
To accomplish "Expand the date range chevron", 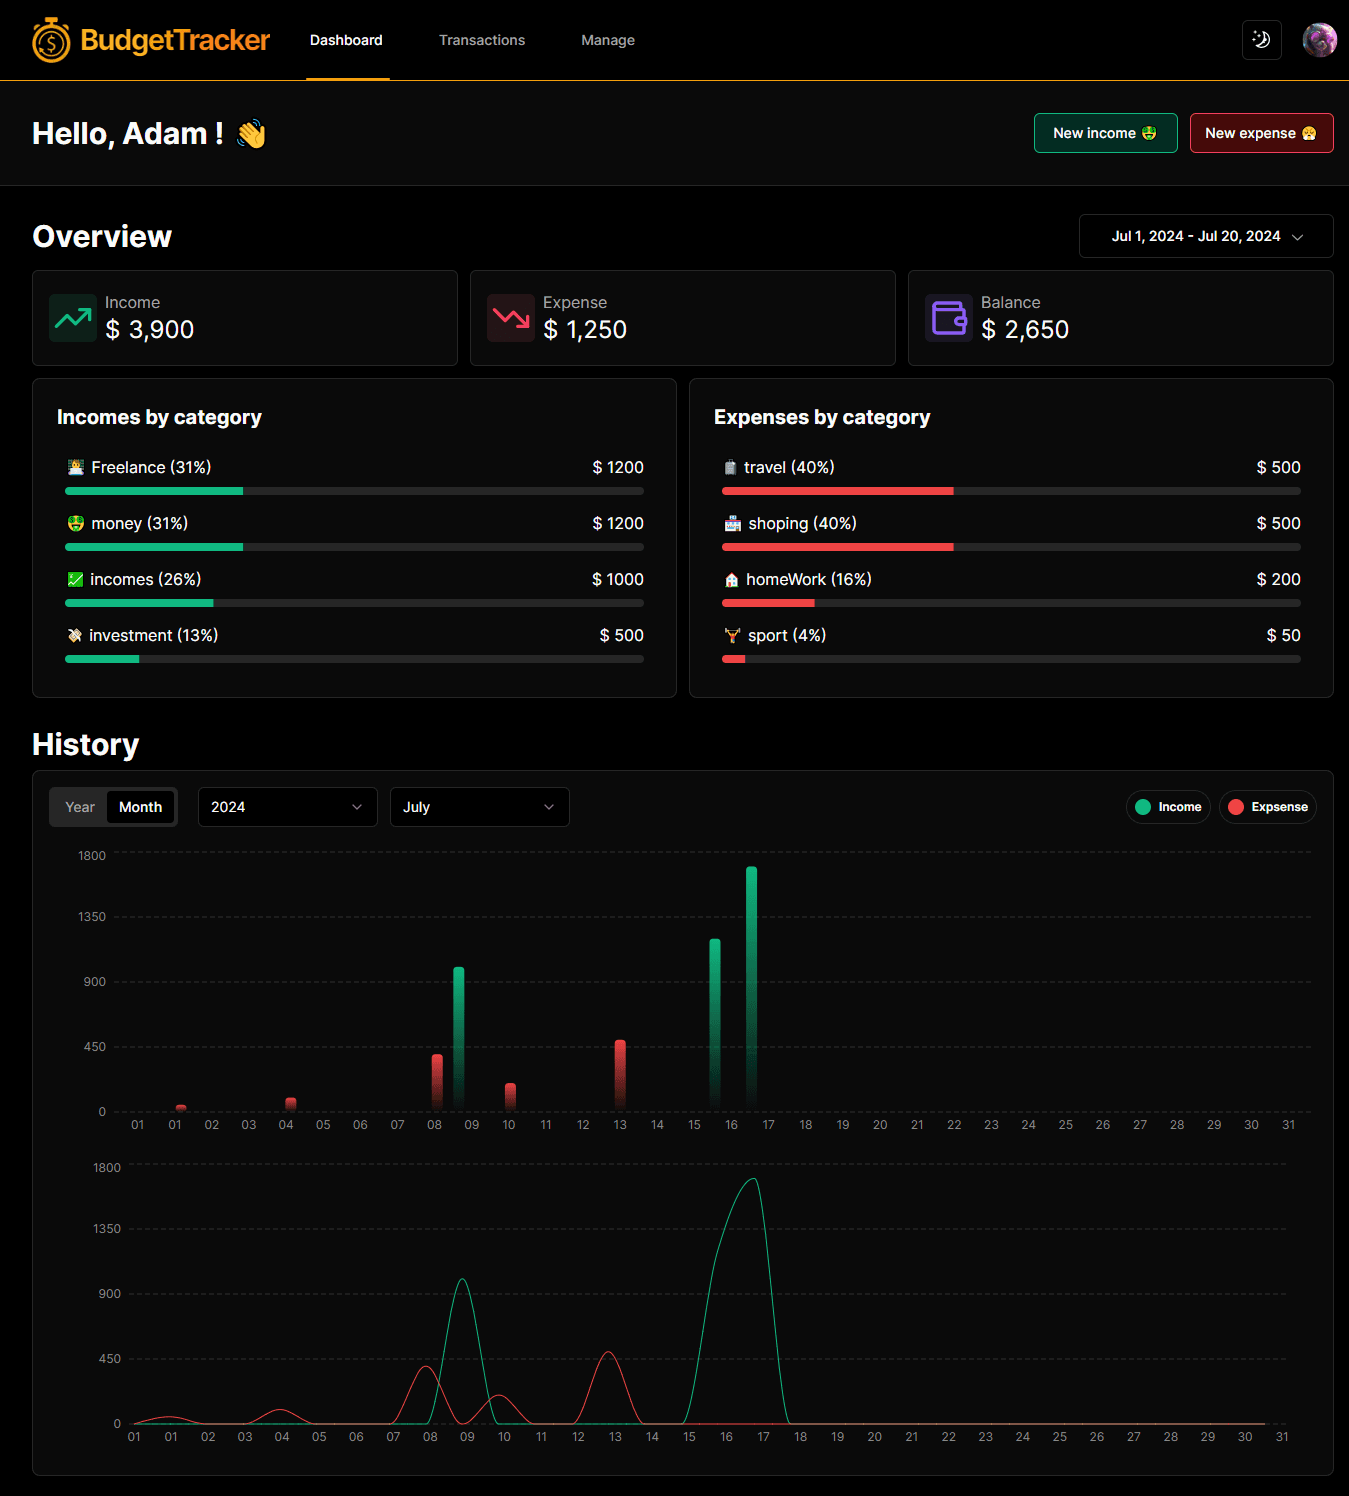I will coord(1298,237).
